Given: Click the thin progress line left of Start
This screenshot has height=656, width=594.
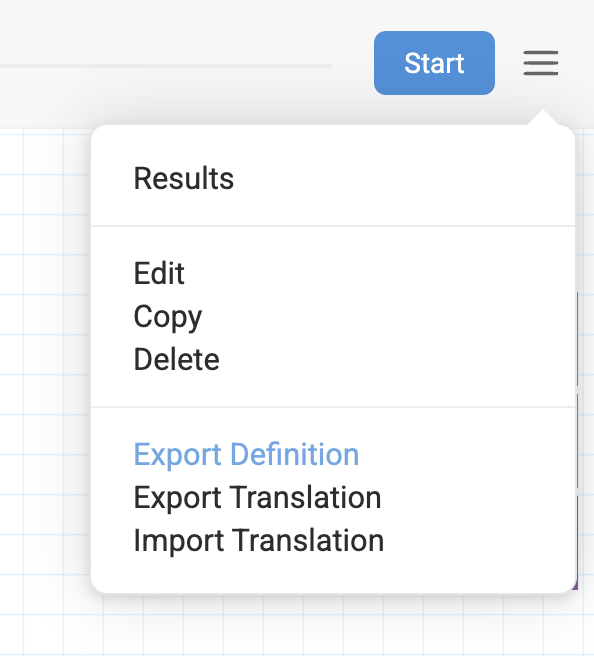Looking at the screenshot, I should (166, 66).
